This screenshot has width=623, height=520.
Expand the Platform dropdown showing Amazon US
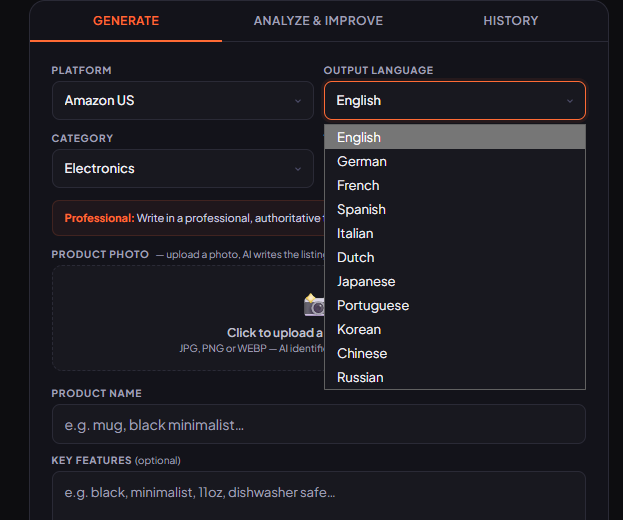[183, 101]
